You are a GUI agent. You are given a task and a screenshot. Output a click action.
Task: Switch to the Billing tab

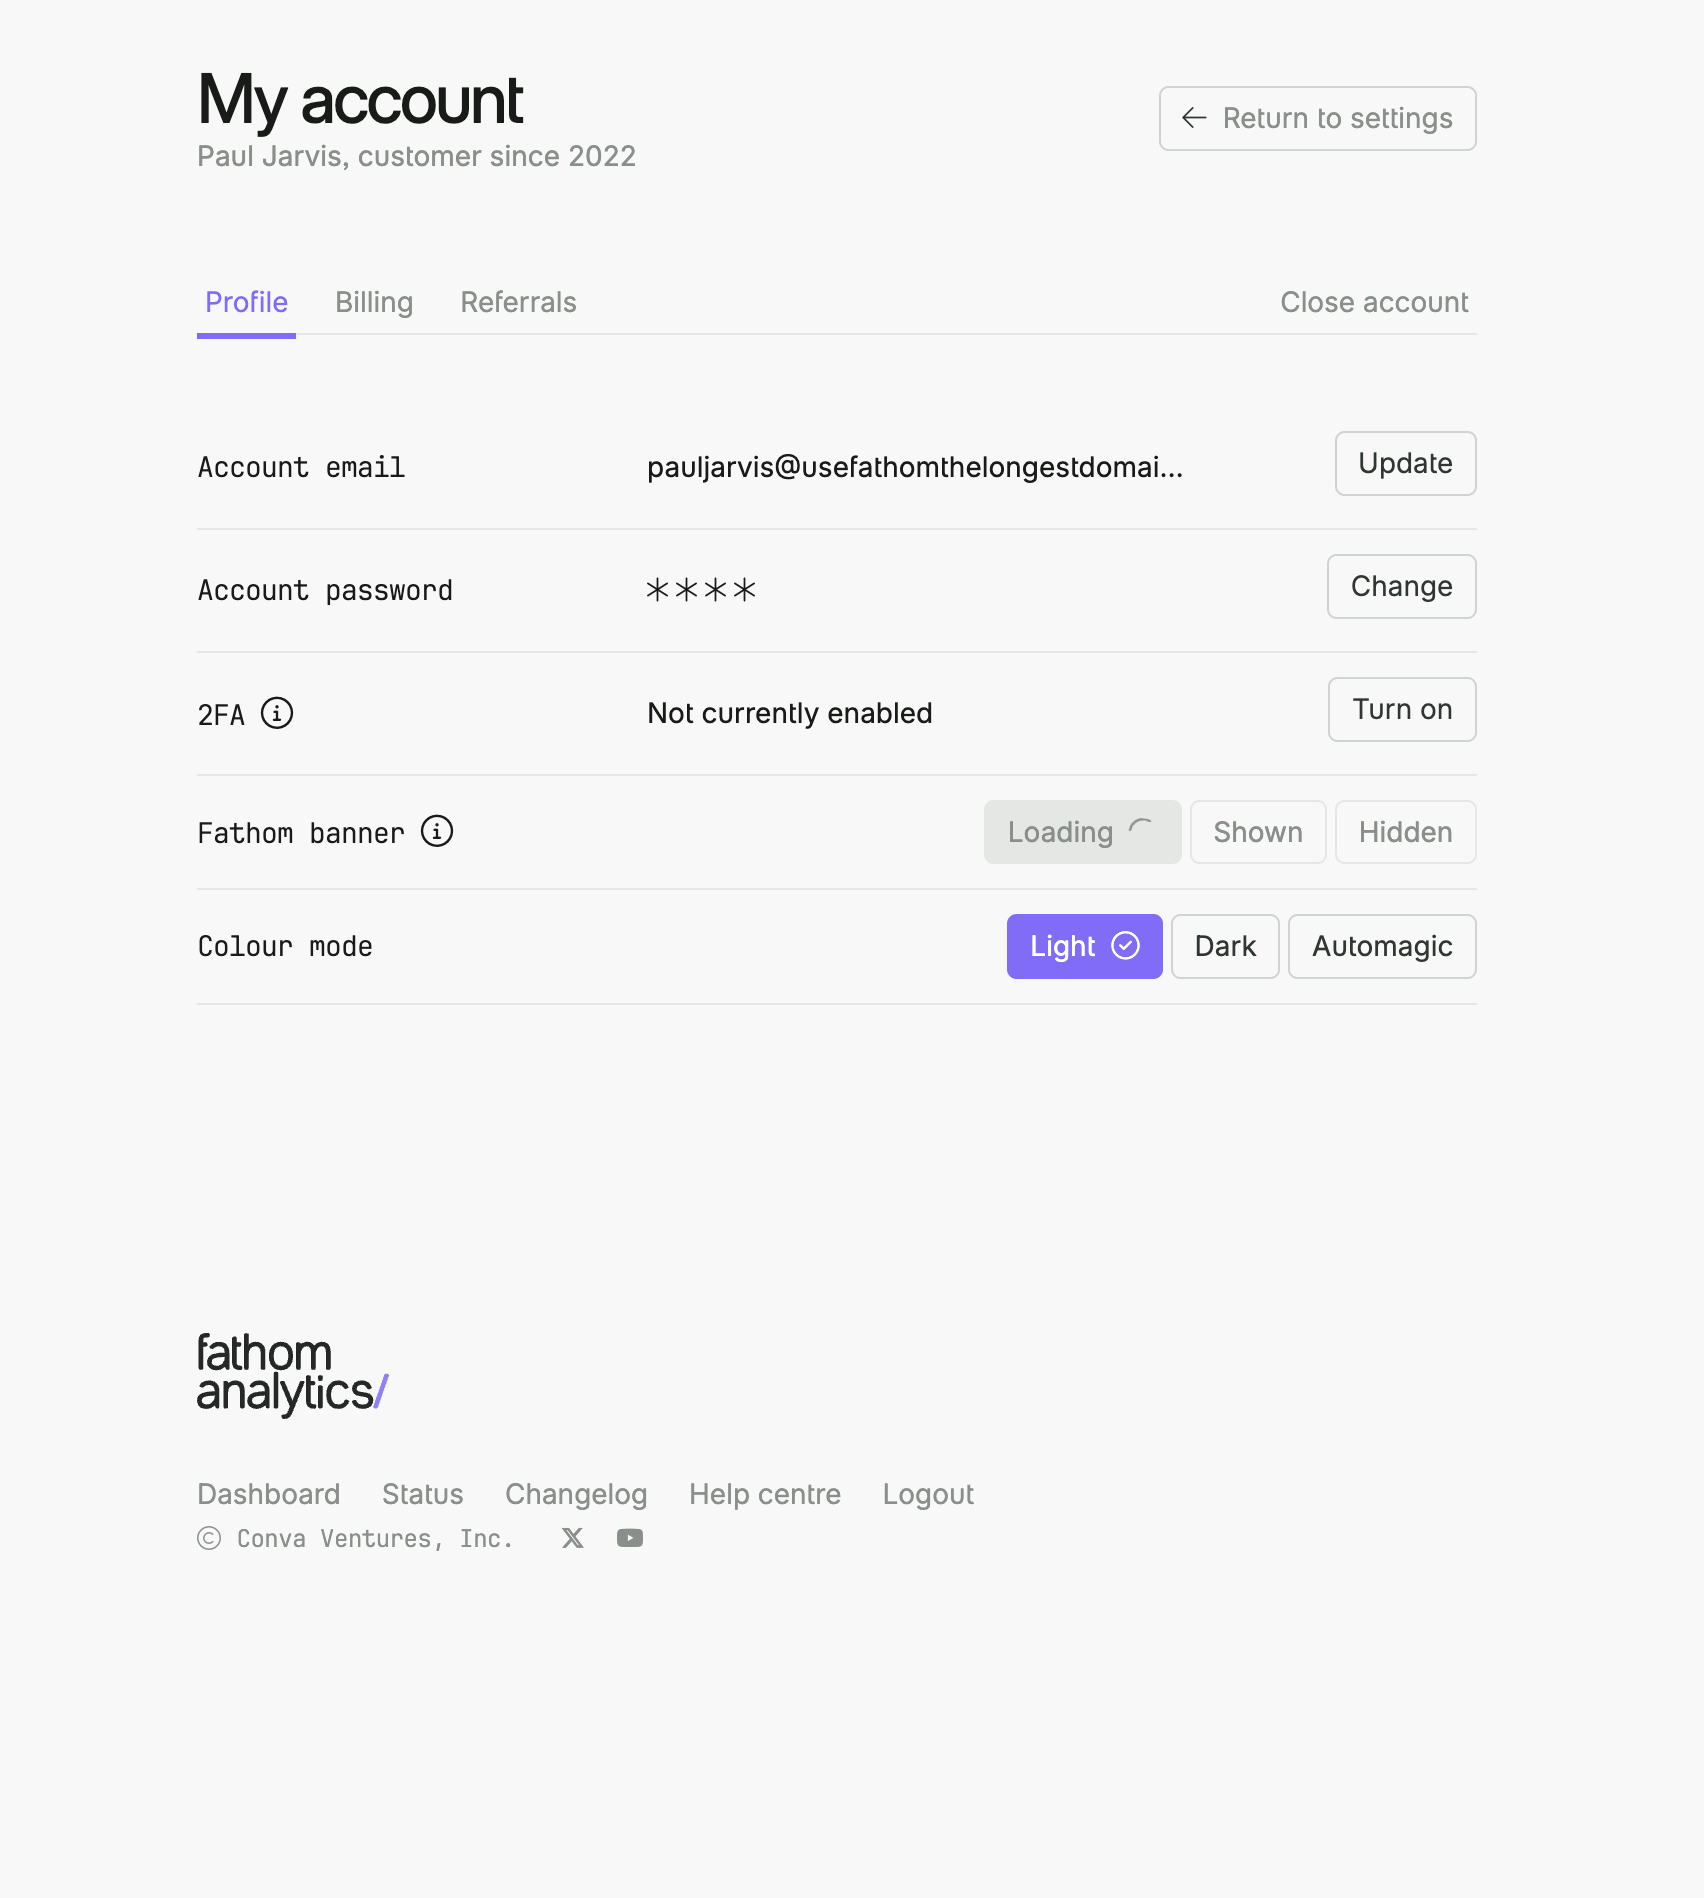374,302
